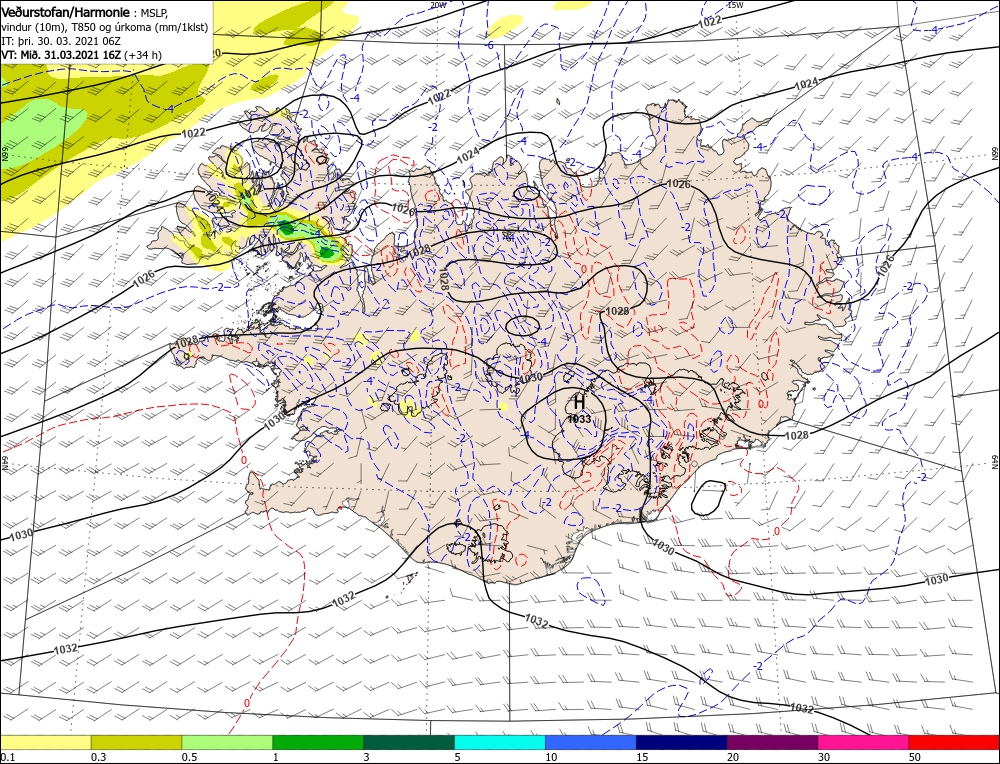Click the '20' legend scale label
The height and width of the screenshot is (764, 1000).
[x=733, y=757]
